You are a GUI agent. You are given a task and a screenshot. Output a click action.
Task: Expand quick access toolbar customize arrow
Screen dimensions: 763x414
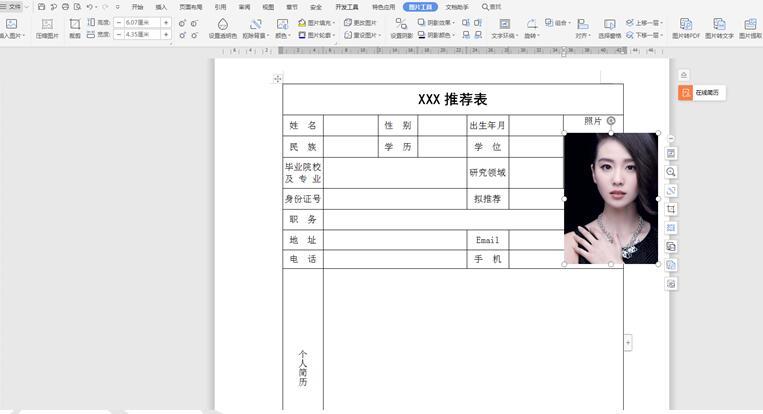[x=117, y=7]
